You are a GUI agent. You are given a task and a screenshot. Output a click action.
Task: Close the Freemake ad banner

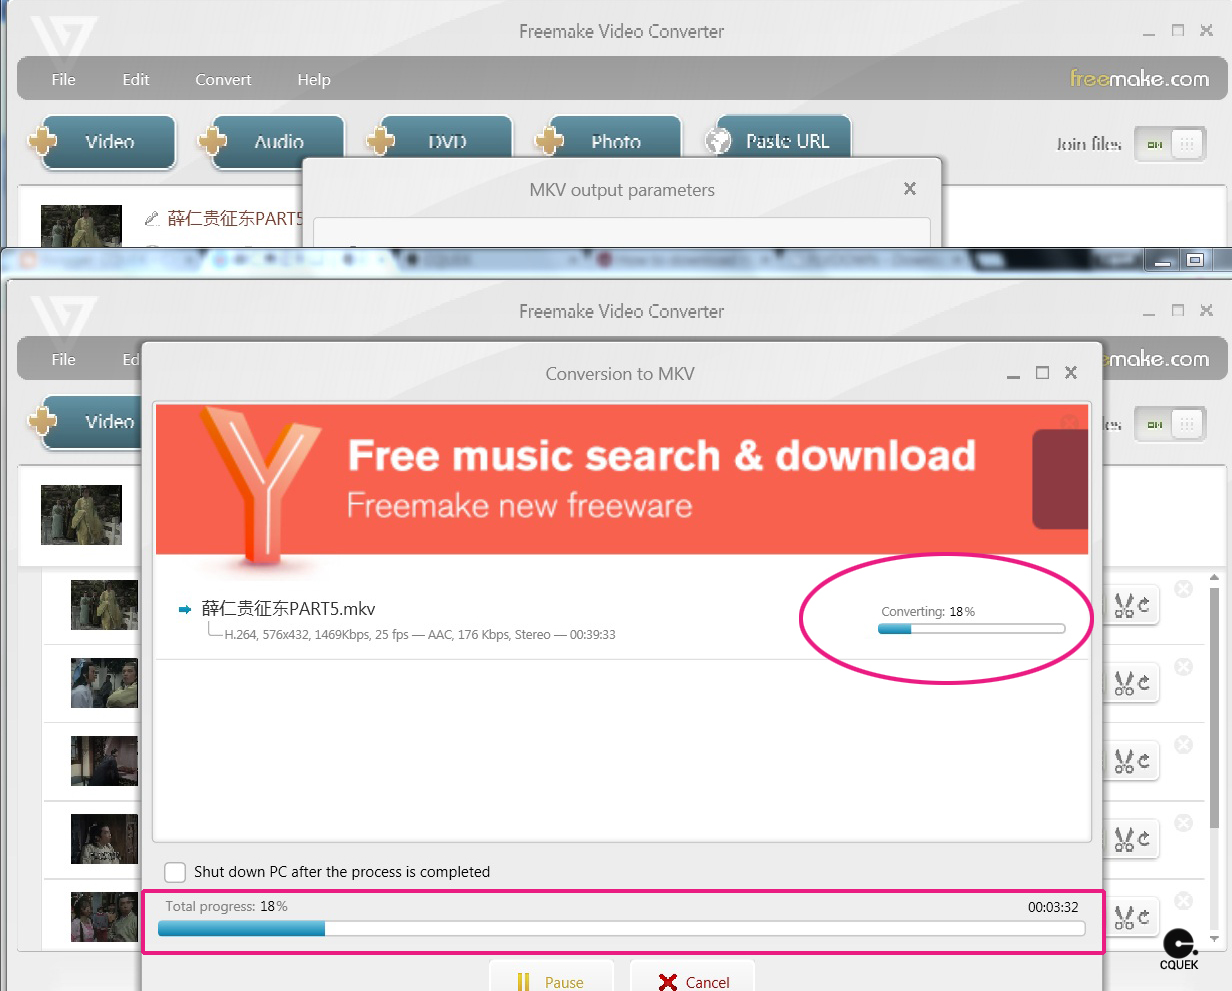click(1069, 421)
